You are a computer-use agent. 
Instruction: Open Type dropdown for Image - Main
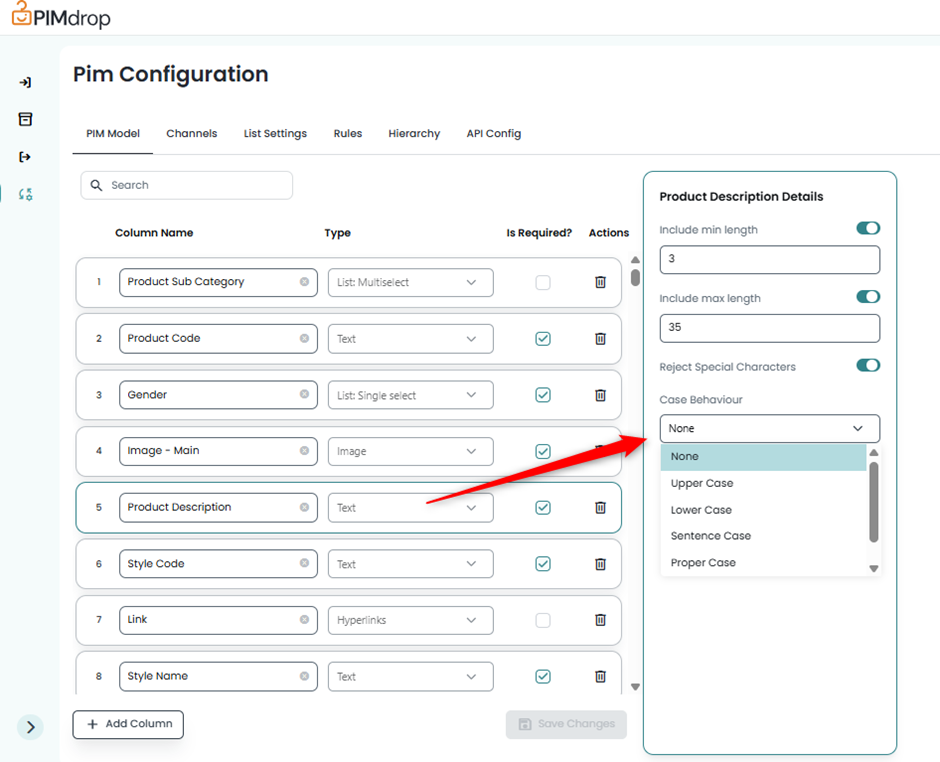[410, 452]
